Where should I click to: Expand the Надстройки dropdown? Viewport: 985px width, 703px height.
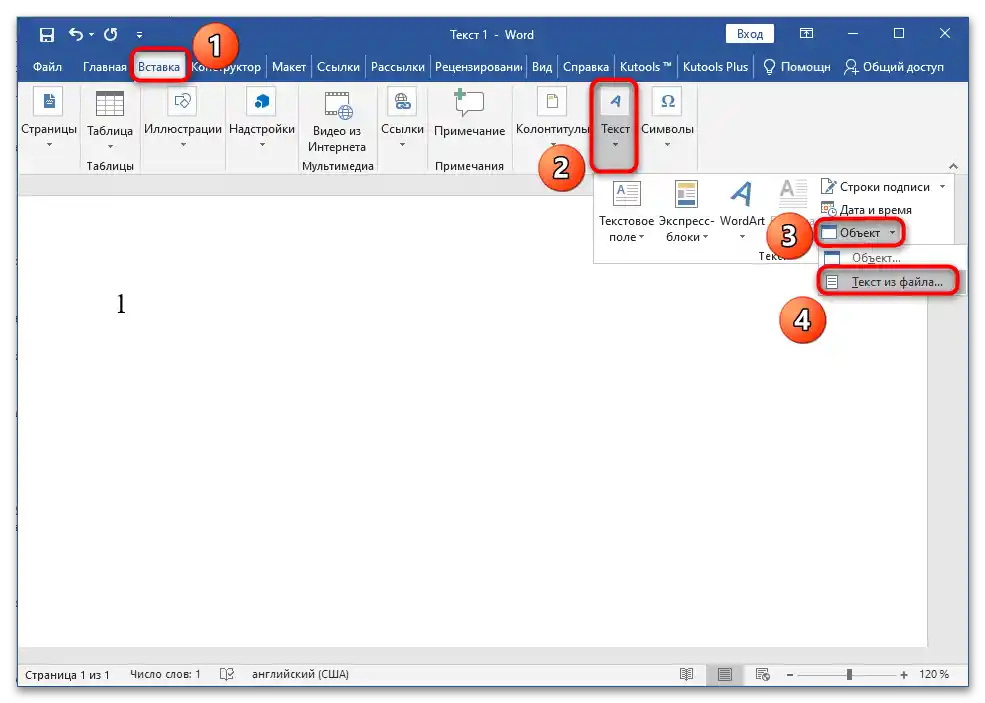click(x=262, y=119)
